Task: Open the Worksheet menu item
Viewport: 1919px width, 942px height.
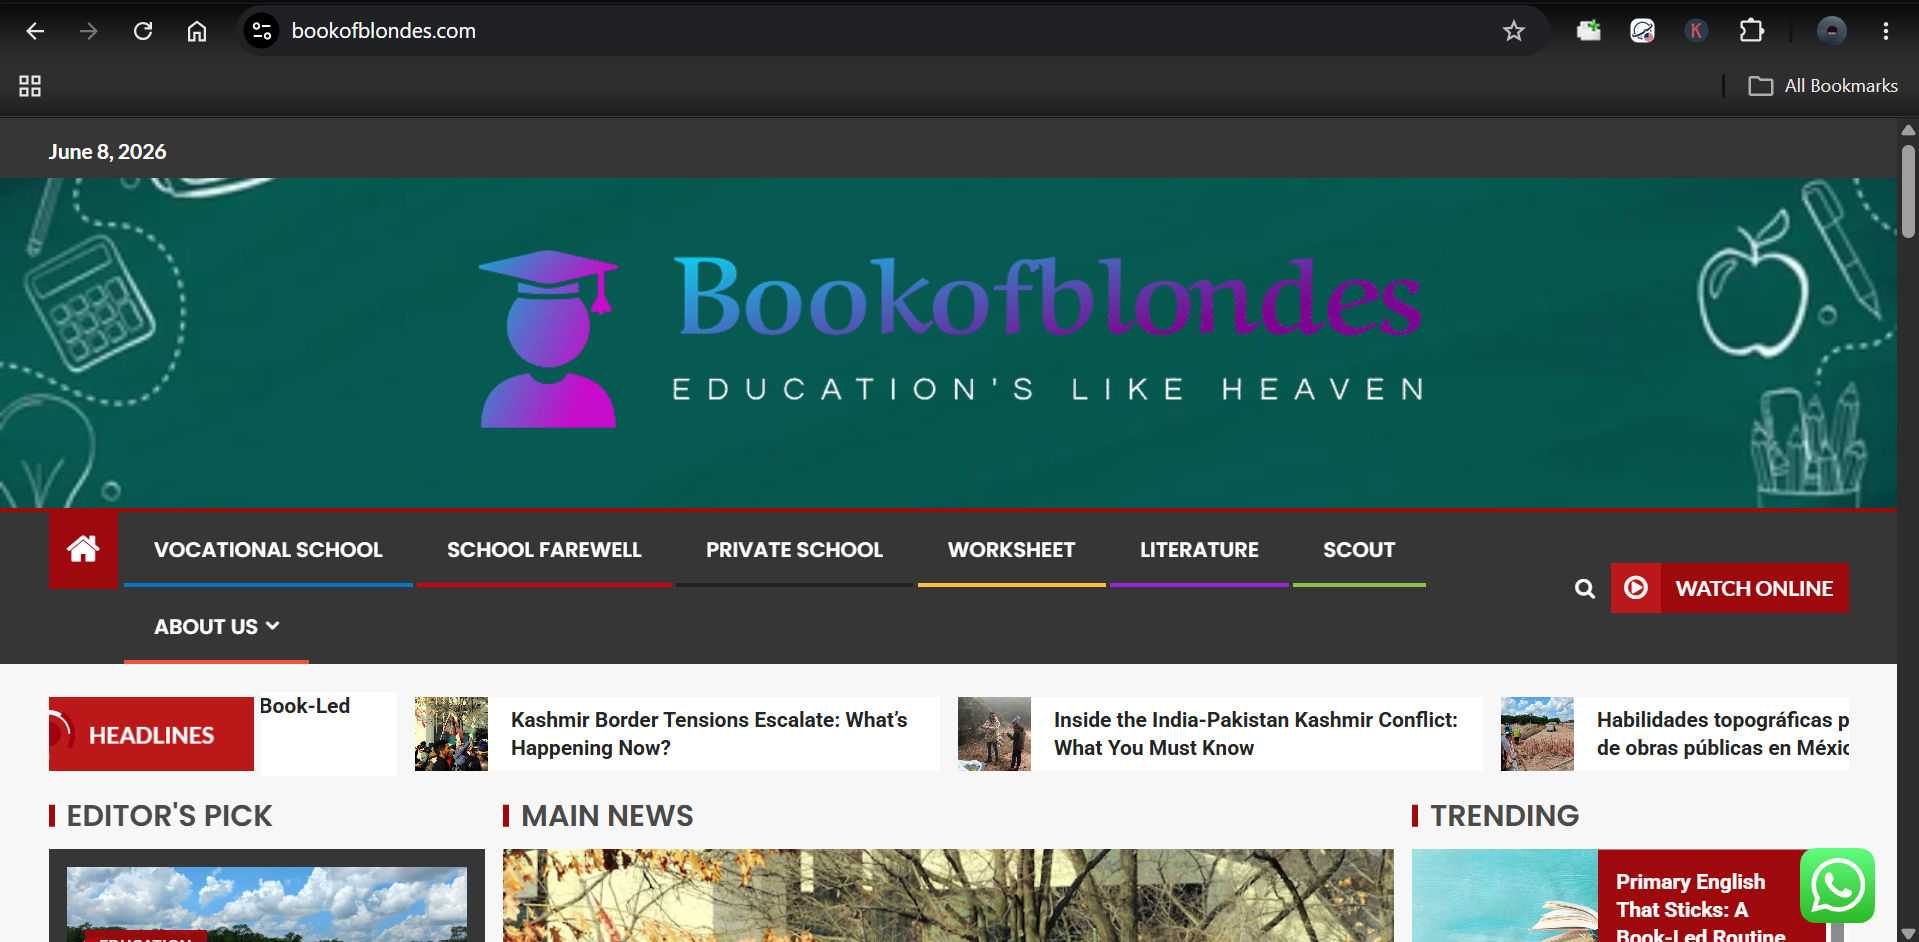Action: [x=1011, y=550]
